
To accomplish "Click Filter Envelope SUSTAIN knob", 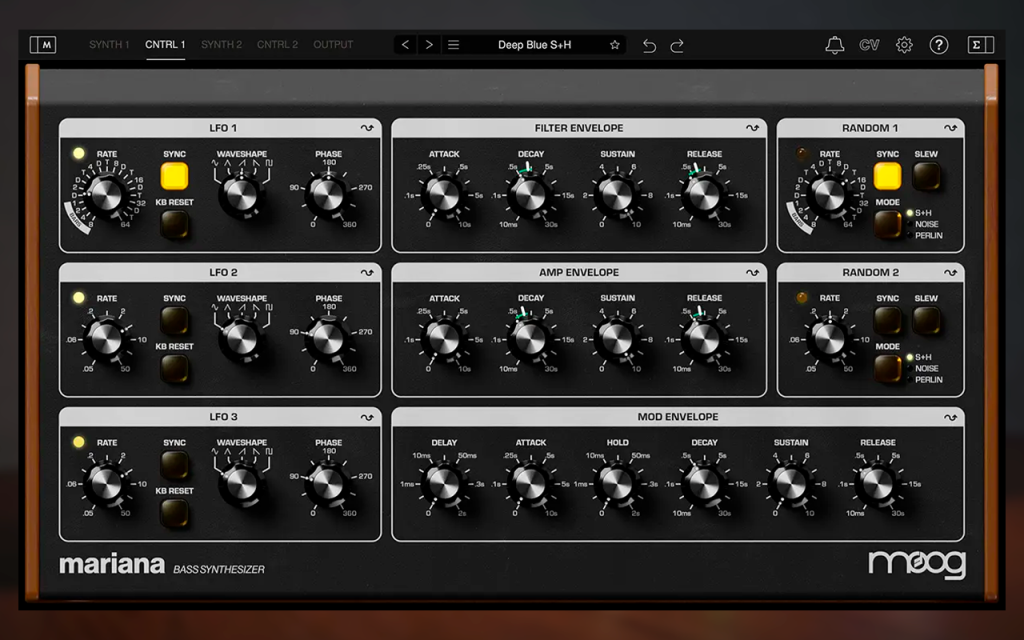I will tap(617, 195).
